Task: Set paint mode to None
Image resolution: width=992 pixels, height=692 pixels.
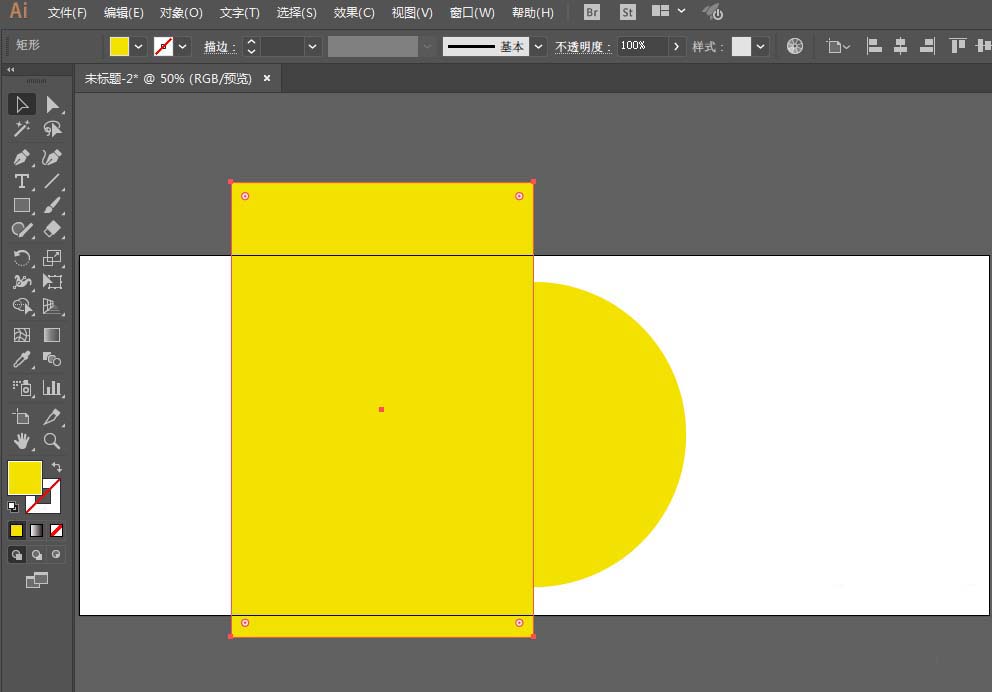Action: click(x=56, y=531)
